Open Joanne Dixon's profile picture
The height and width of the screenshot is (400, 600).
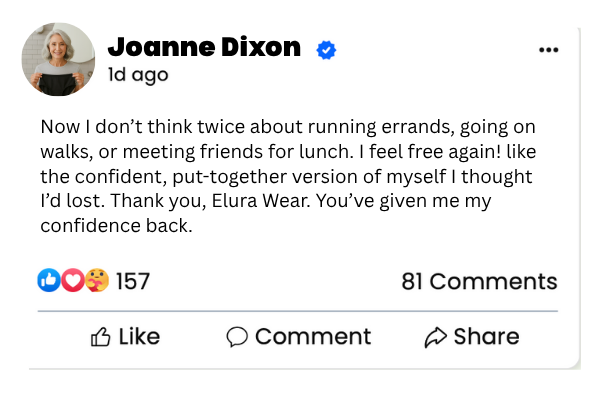(58, 59)
